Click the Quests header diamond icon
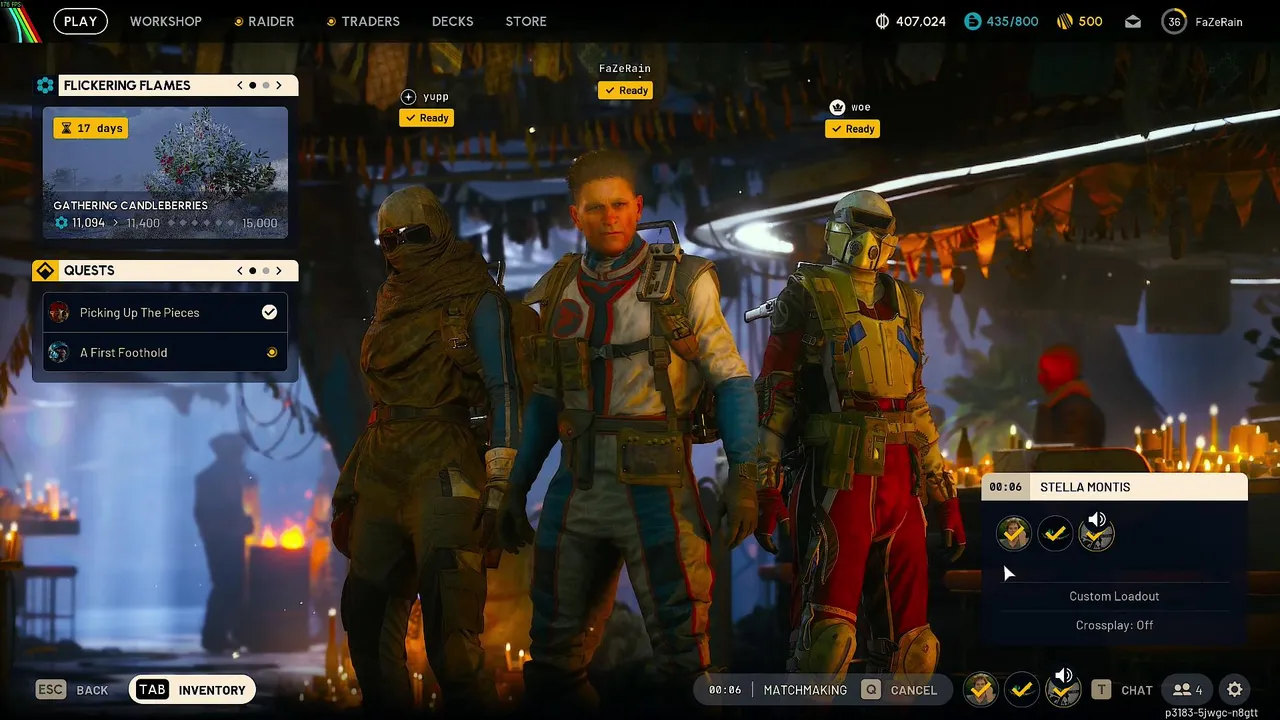 tap(45, 271)
